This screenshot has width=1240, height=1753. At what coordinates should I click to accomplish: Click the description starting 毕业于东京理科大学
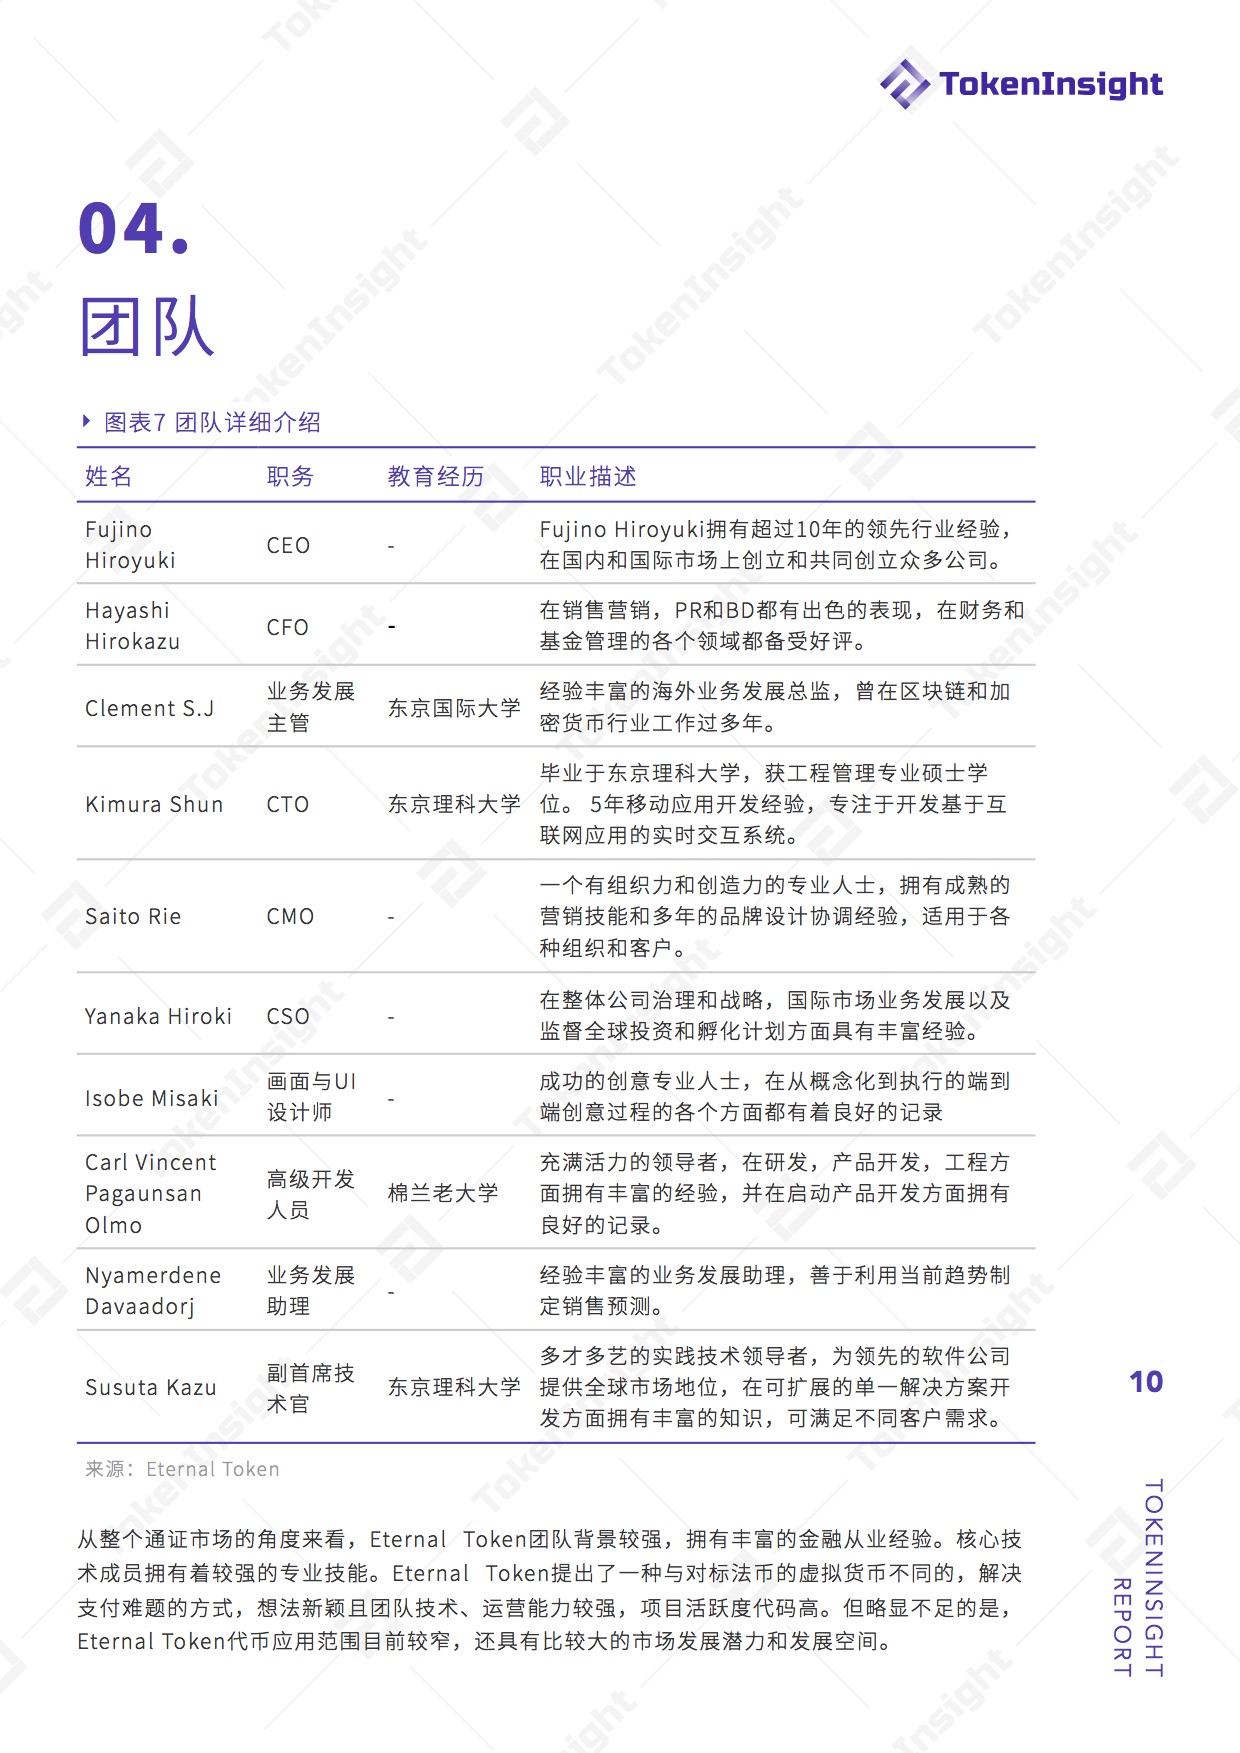click(x=773, y=804)
